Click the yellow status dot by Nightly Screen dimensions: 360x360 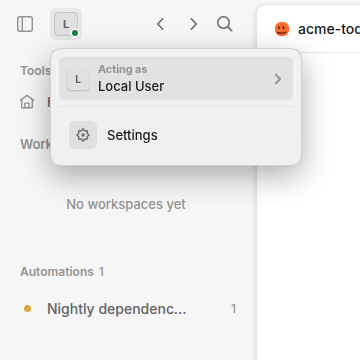tap(27, 309)
